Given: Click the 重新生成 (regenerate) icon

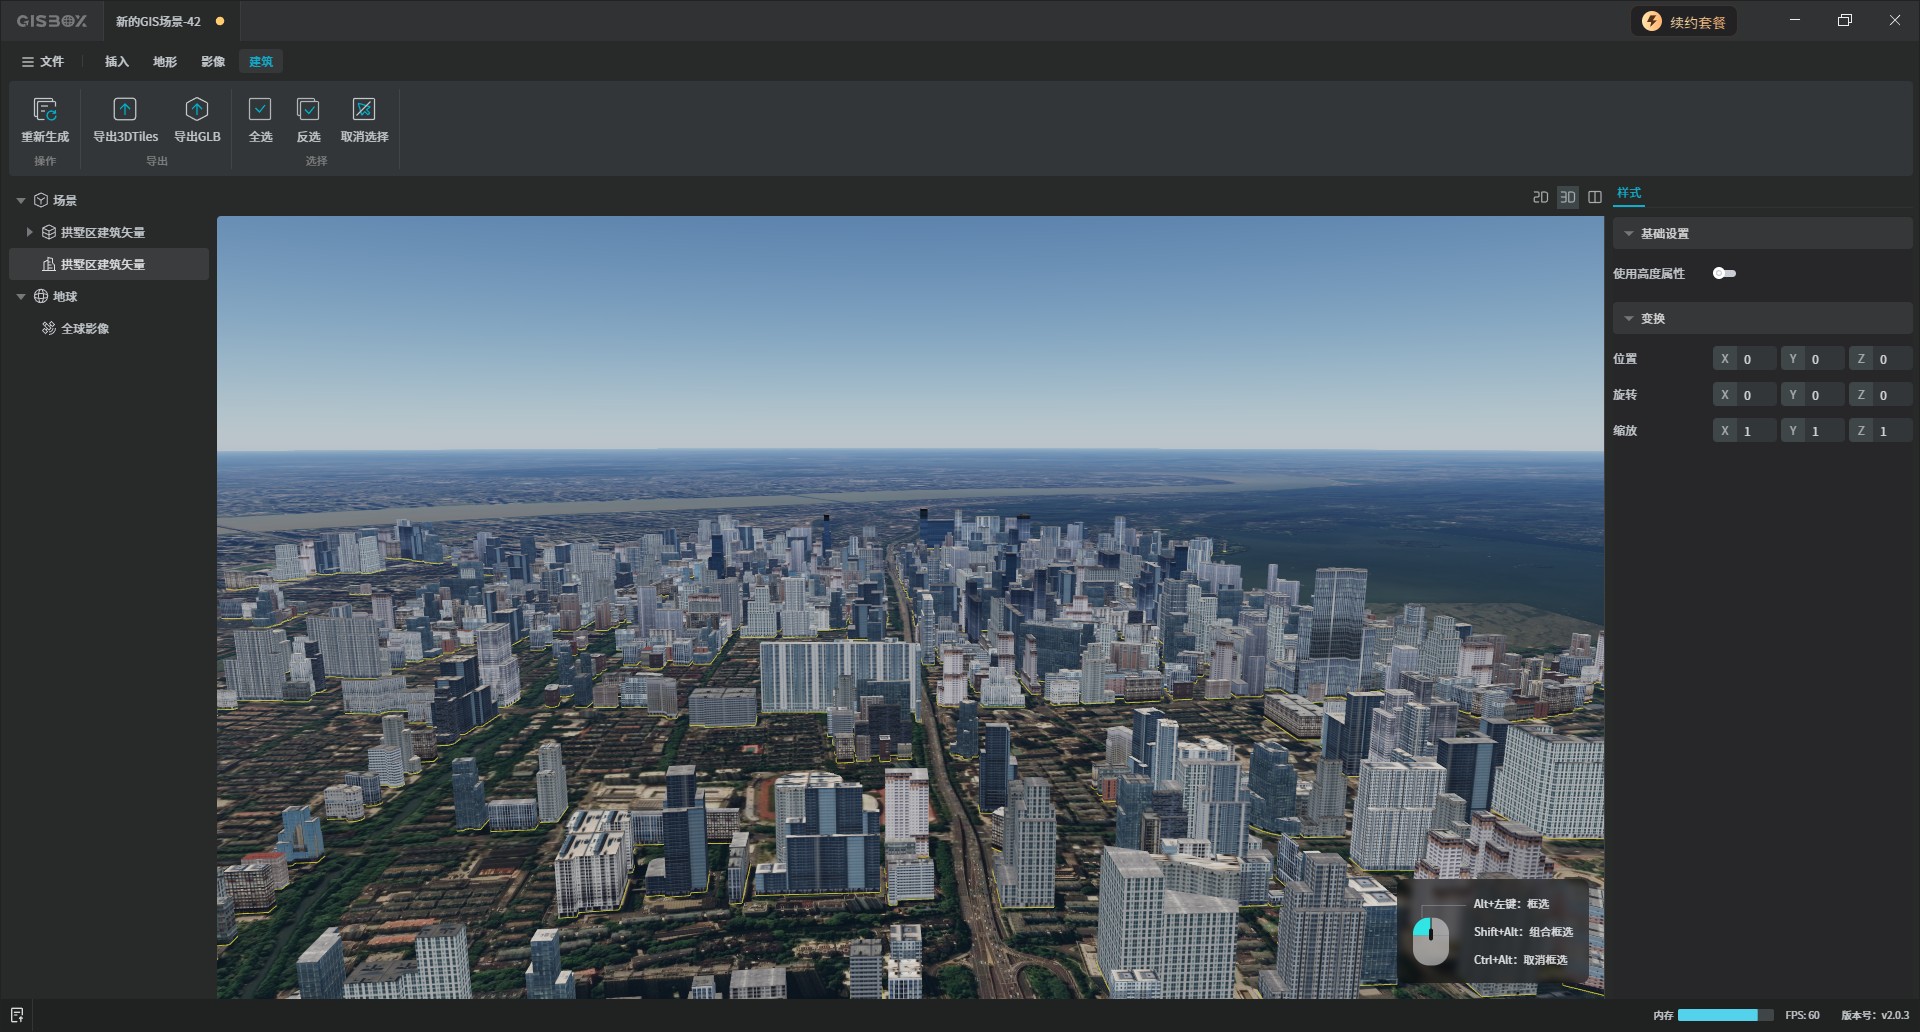Looking at the screenshot, I should 45,109.
